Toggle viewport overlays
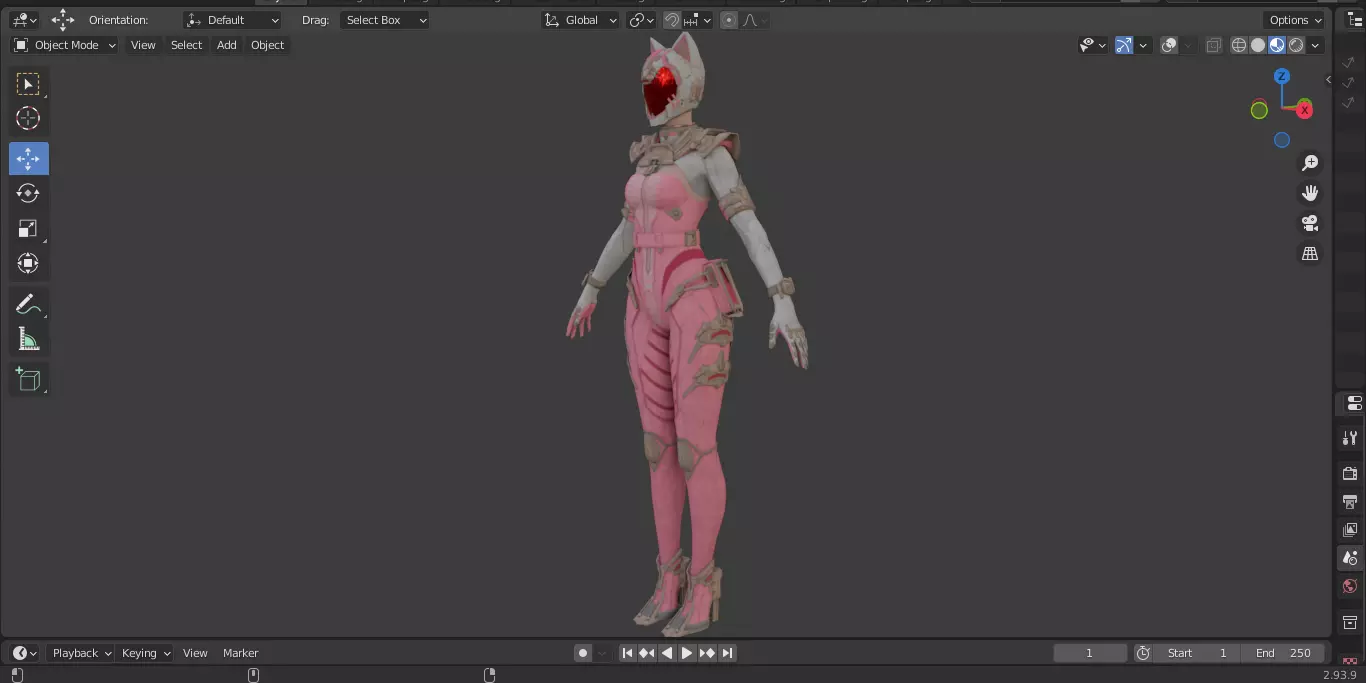1366x683 pixels. 1169,45
